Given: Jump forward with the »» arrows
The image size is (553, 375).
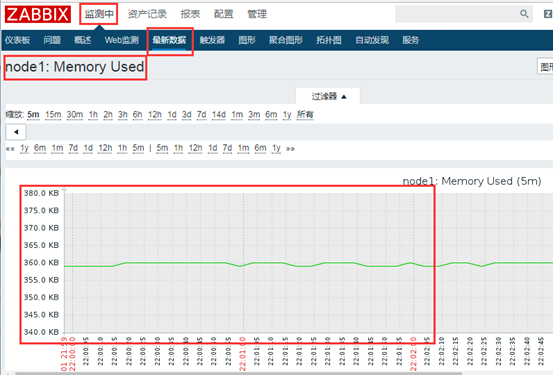Looking at the screenshot, I should [x=290, y=149].
